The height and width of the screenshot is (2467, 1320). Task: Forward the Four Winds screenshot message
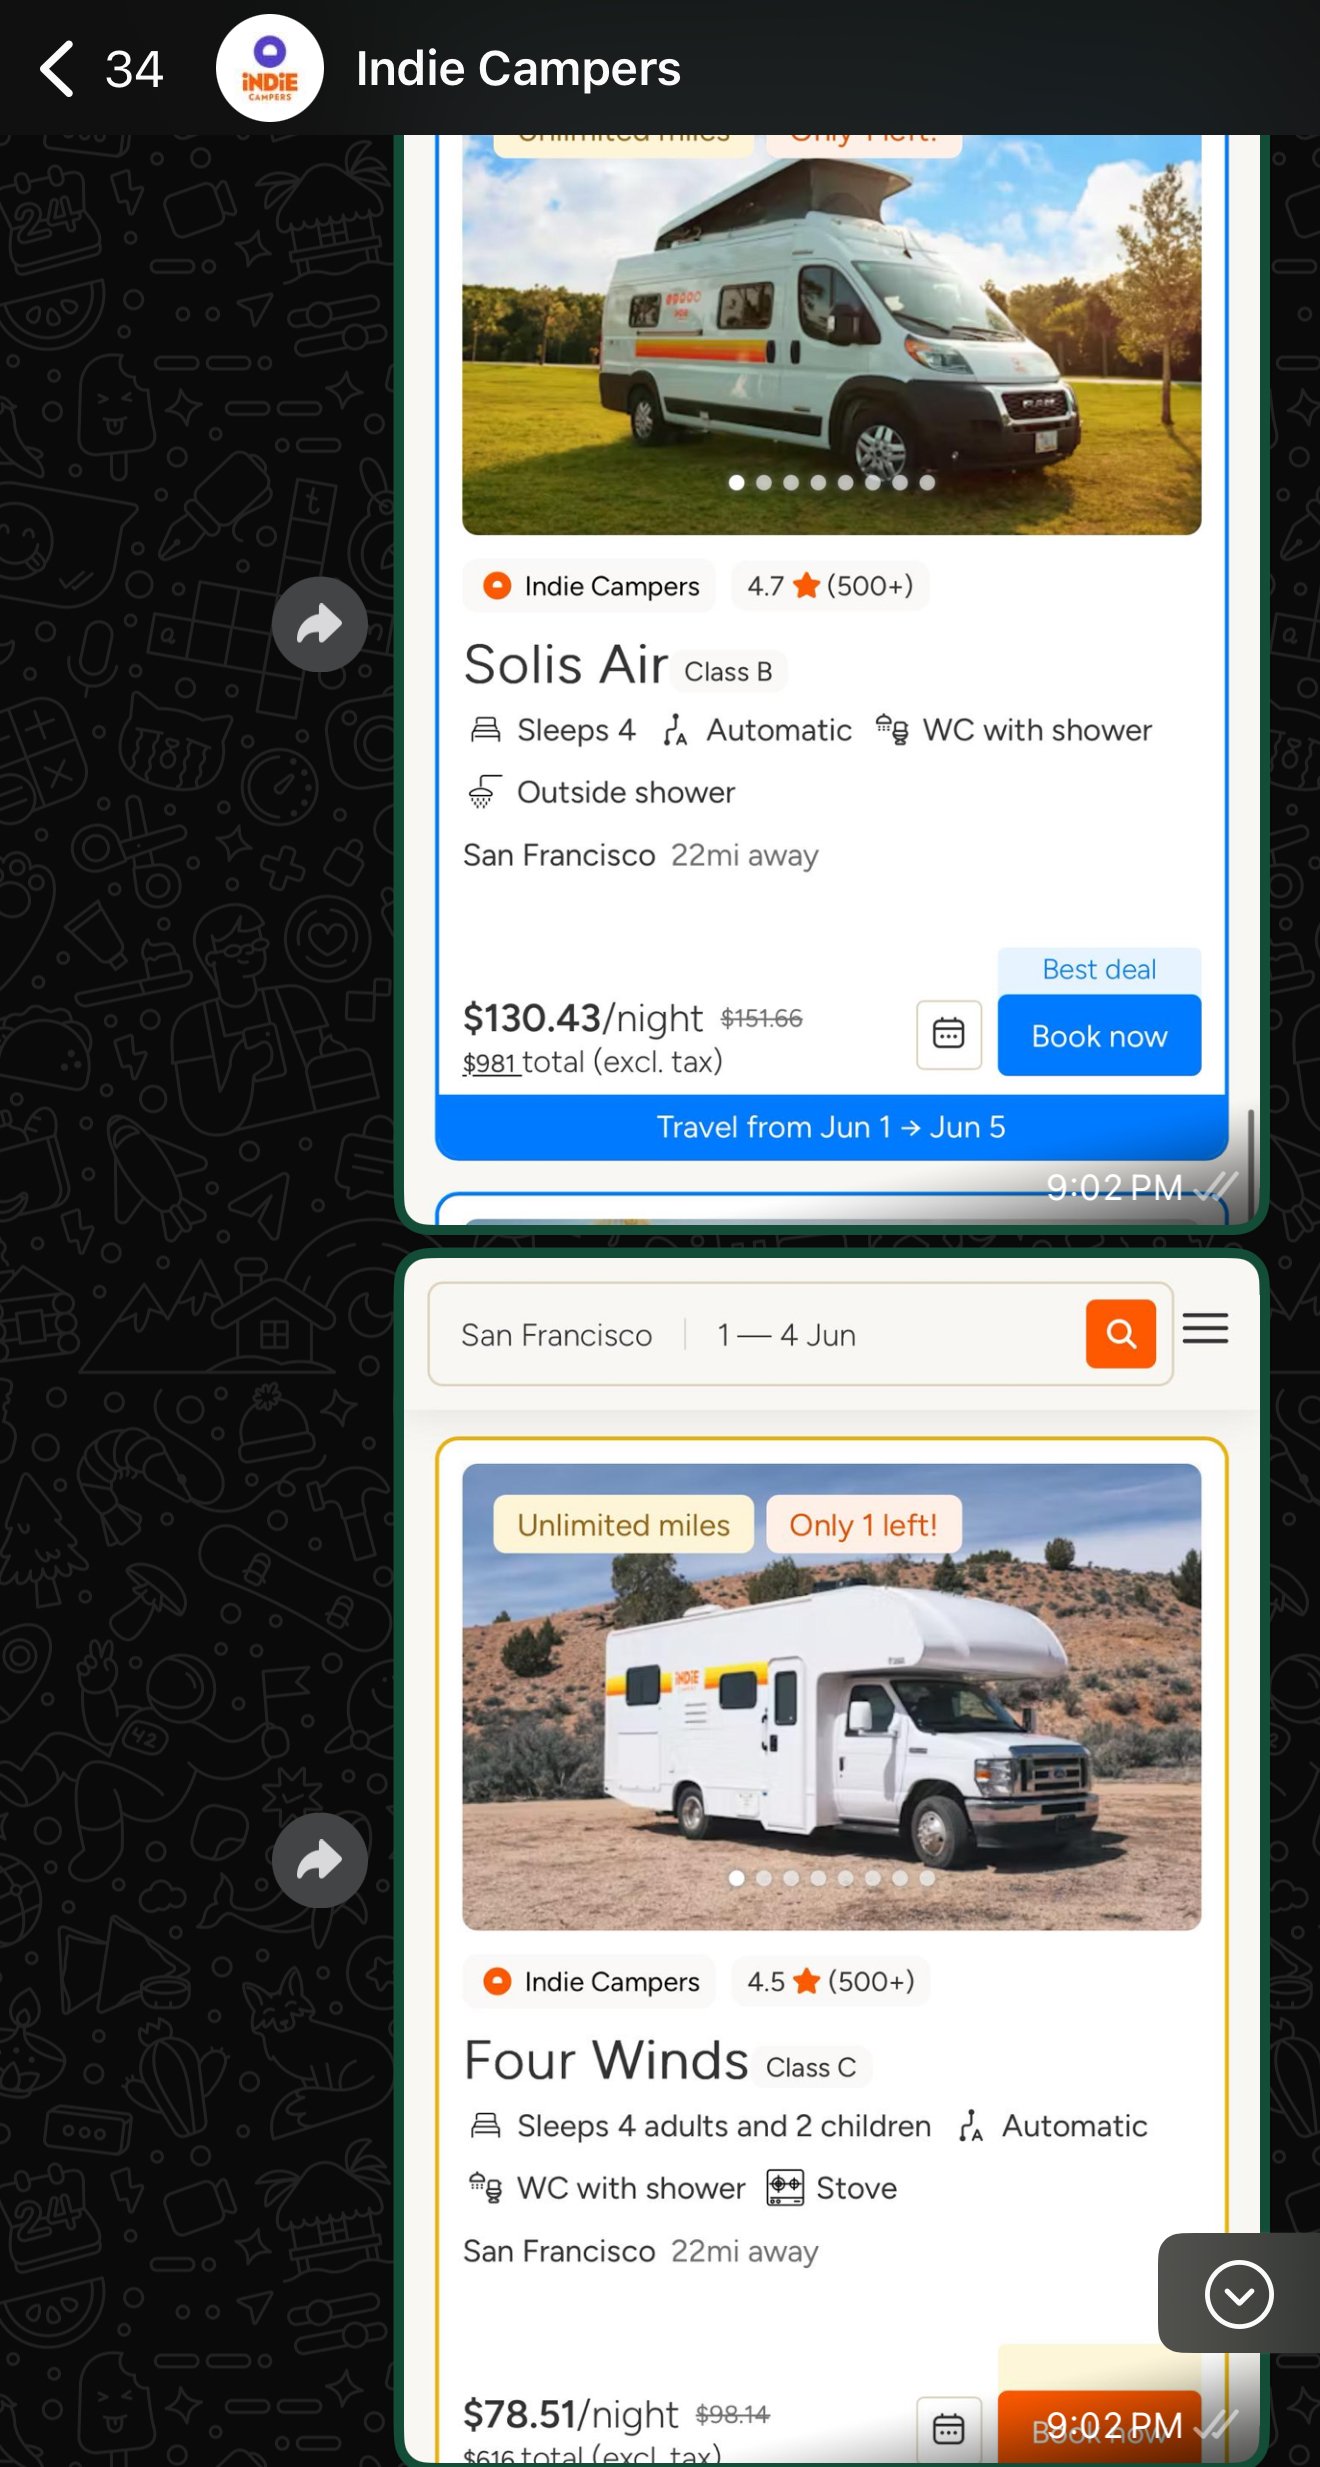coord(320,1860)
